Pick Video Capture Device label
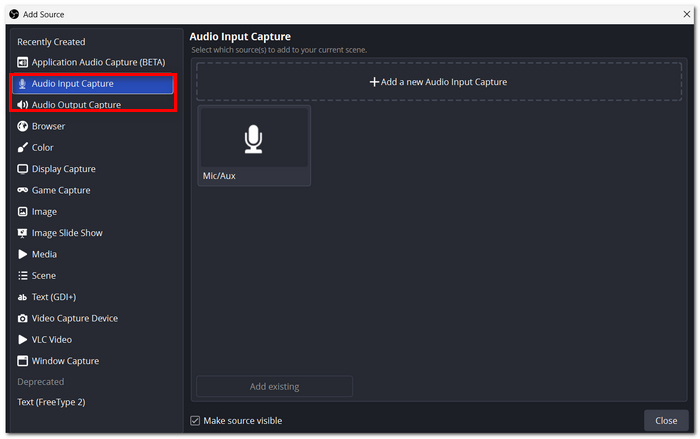 pos(75,318)
